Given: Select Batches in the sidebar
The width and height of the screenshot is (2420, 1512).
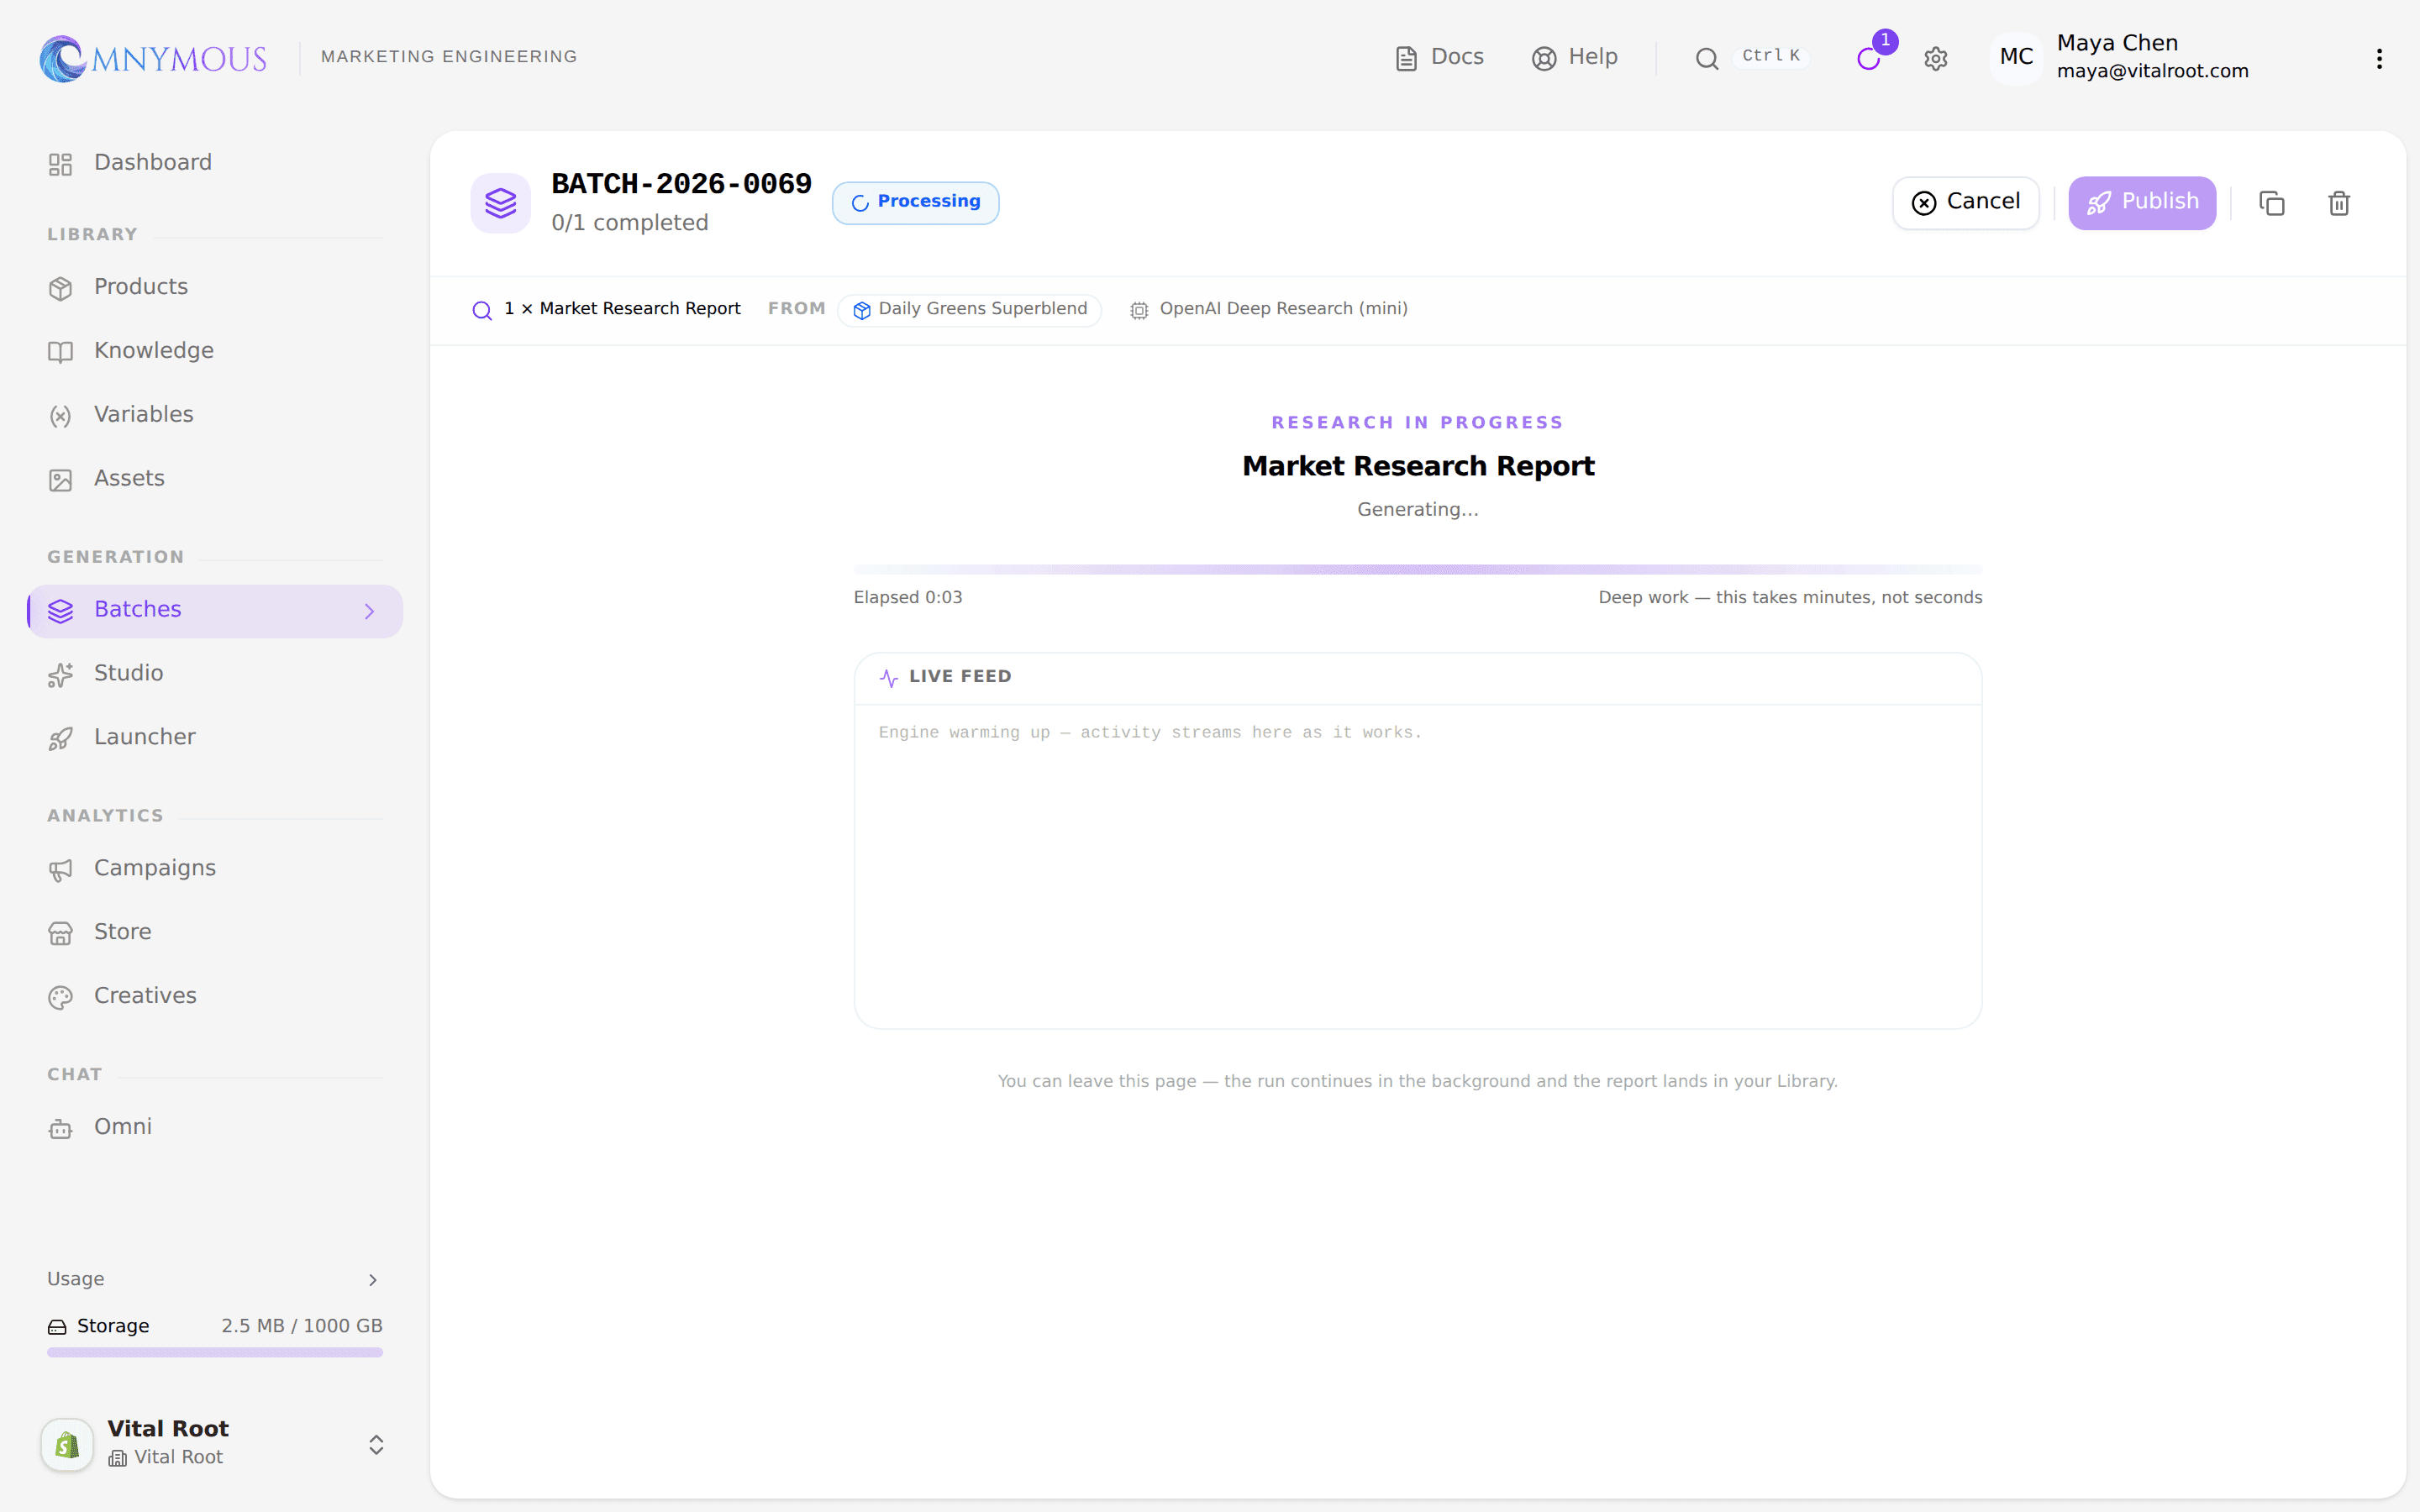Looking at the screenshot, I should click(x=215, y=610).
